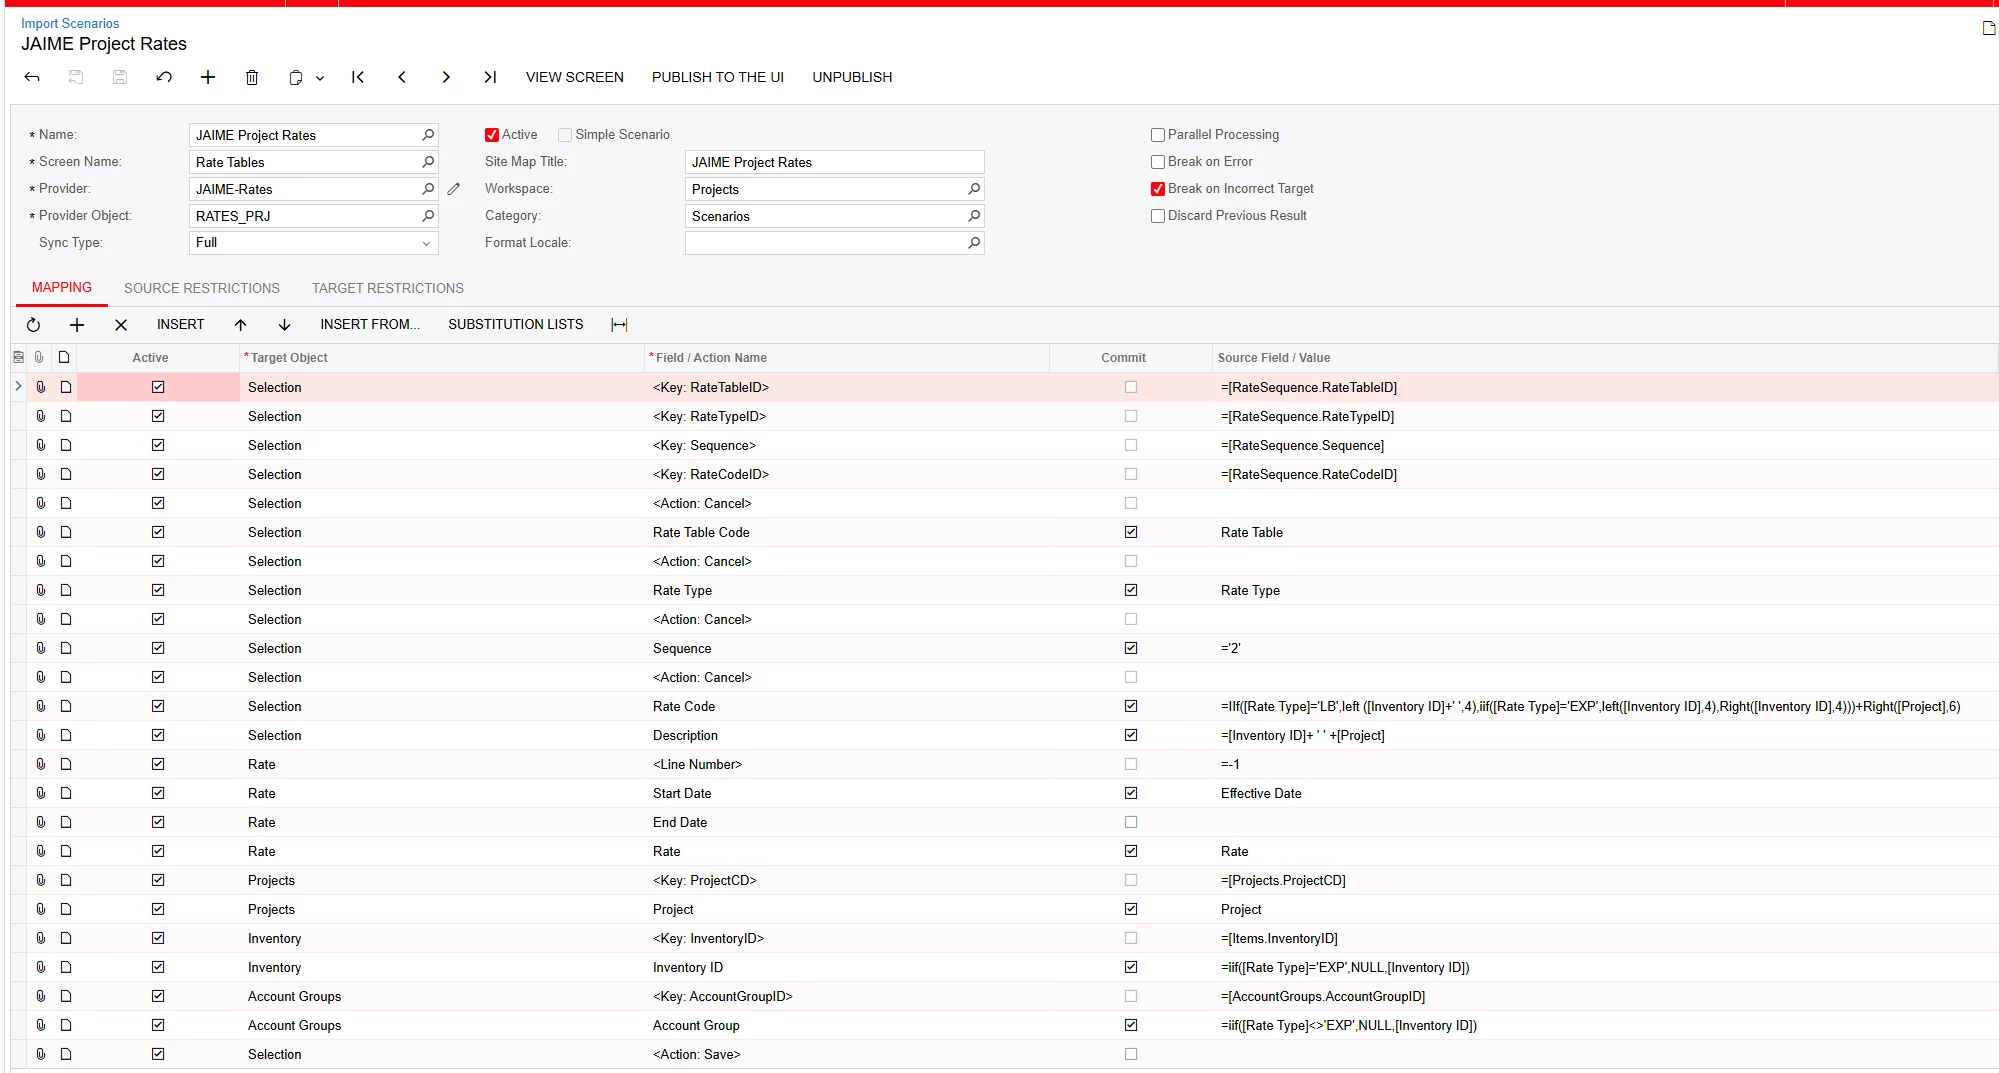Open the Screen Name lookup magnifier
Screen dimensions: 1999x1073
(428, 162)
